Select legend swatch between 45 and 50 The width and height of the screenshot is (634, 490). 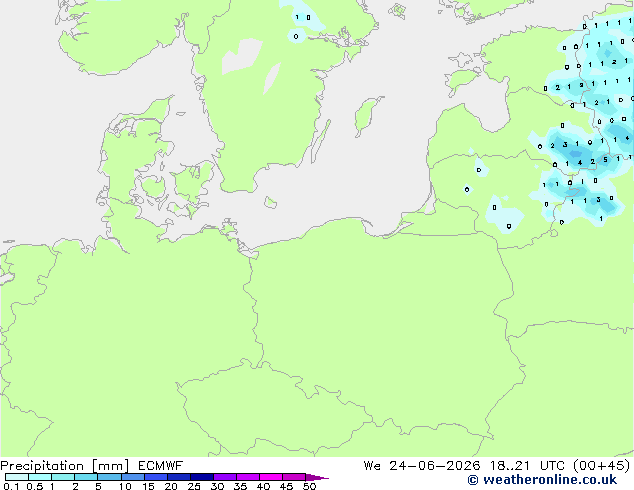pos(294,477)
